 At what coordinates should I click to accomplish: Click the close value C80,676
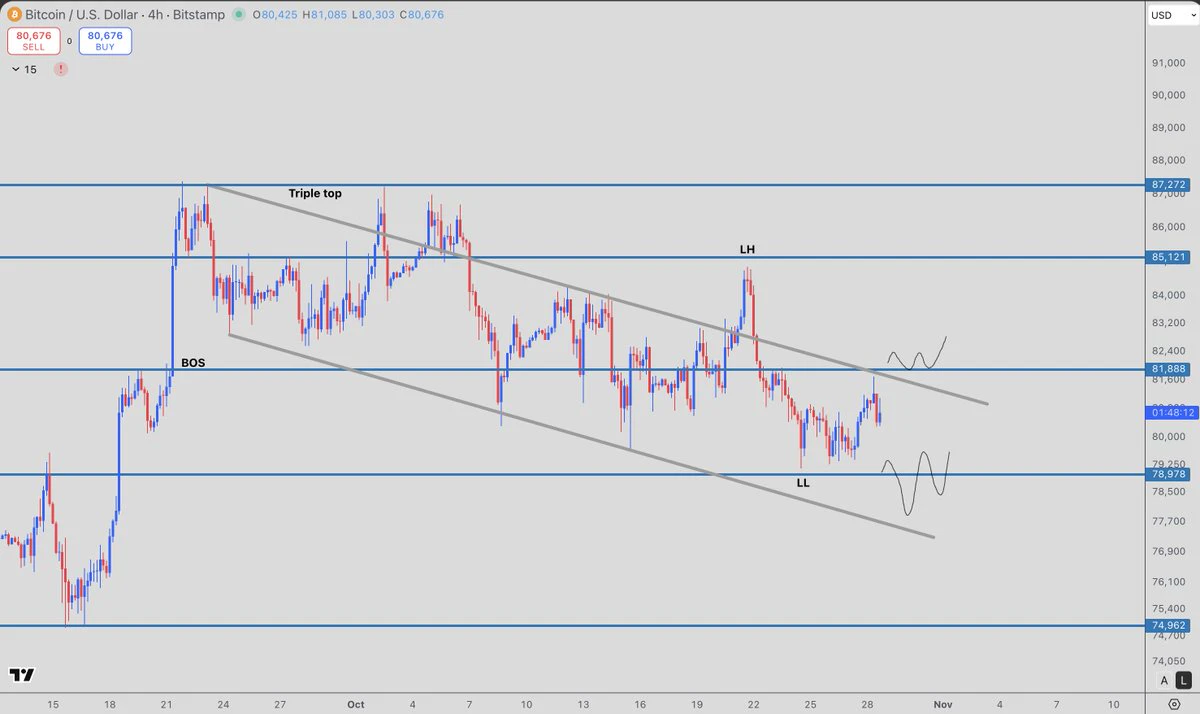point(422,15)
